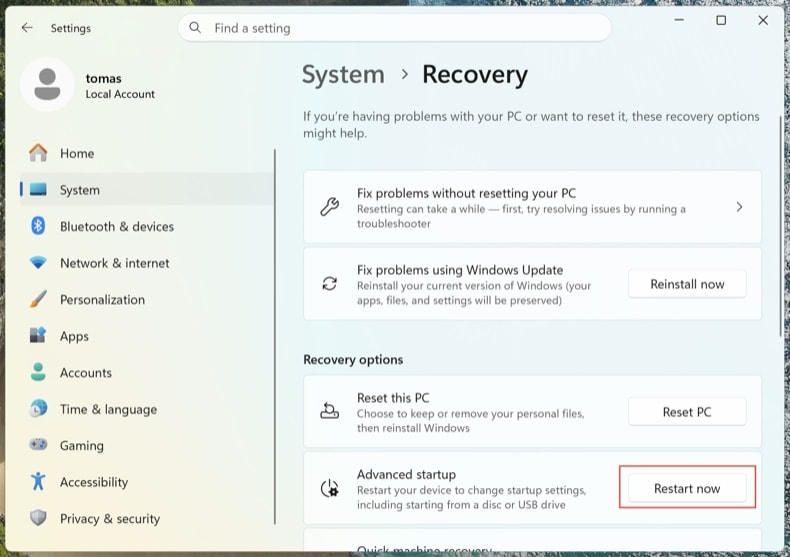790x557 pixels.
Task: Click the main page vertical scrollbar
Action: pos(780,226)
